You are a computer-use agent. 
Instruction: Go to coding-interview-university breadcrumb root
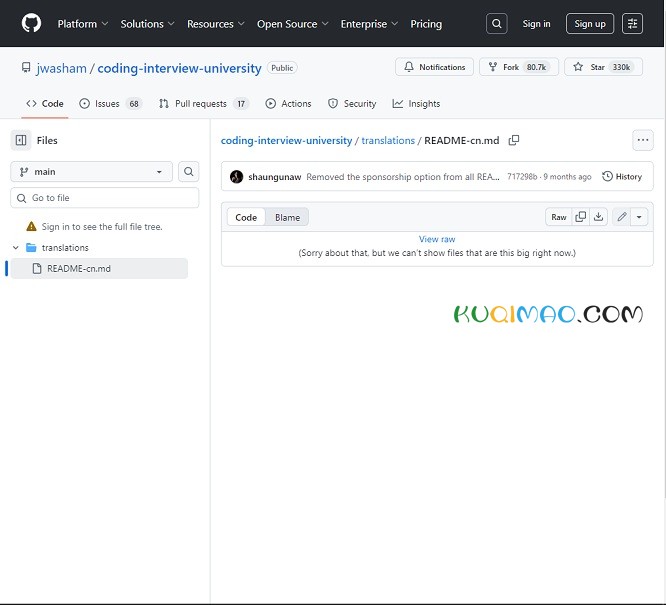[286, 141]
